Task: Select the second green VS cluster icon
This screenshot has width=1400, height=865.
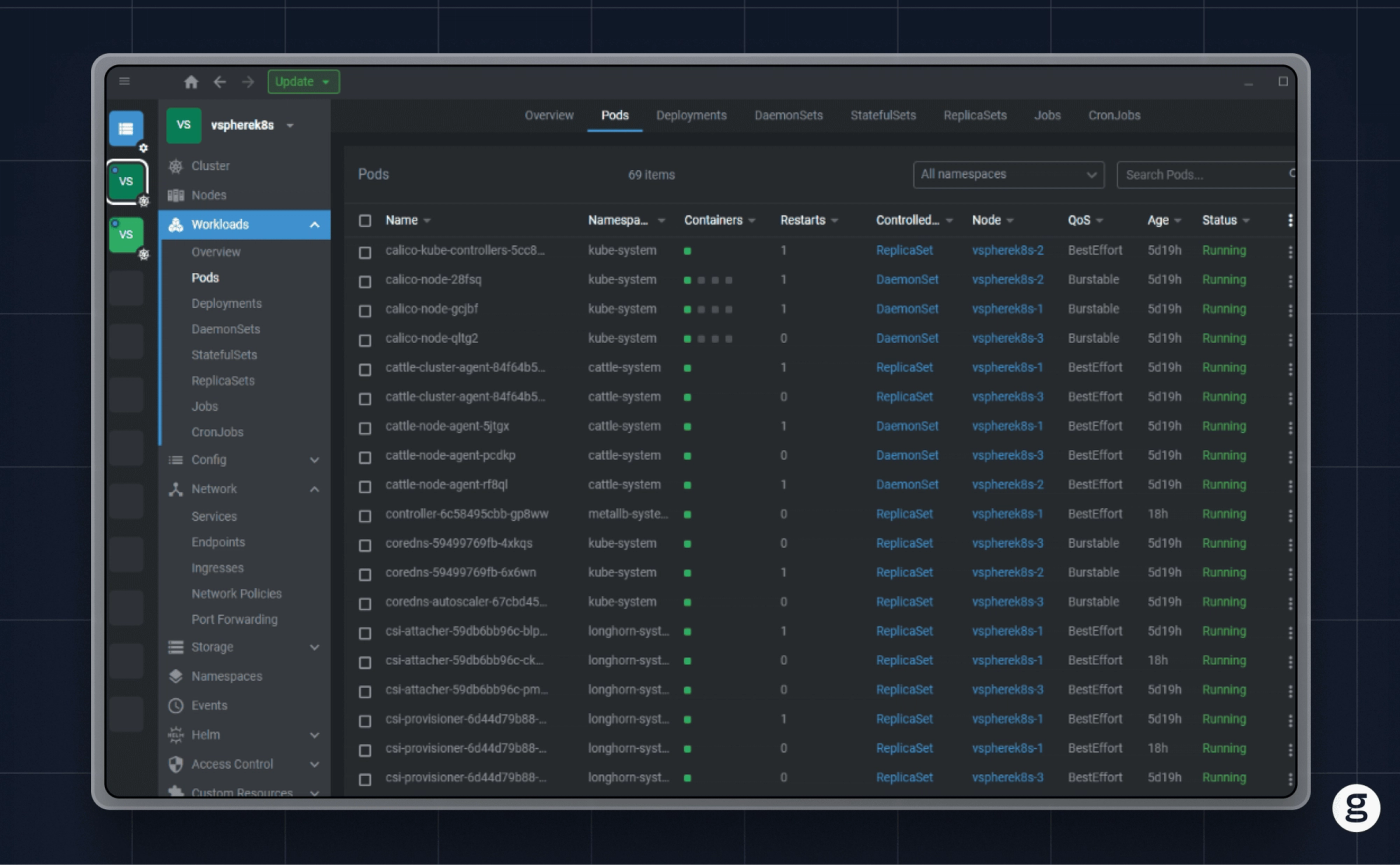Action: 126,235
